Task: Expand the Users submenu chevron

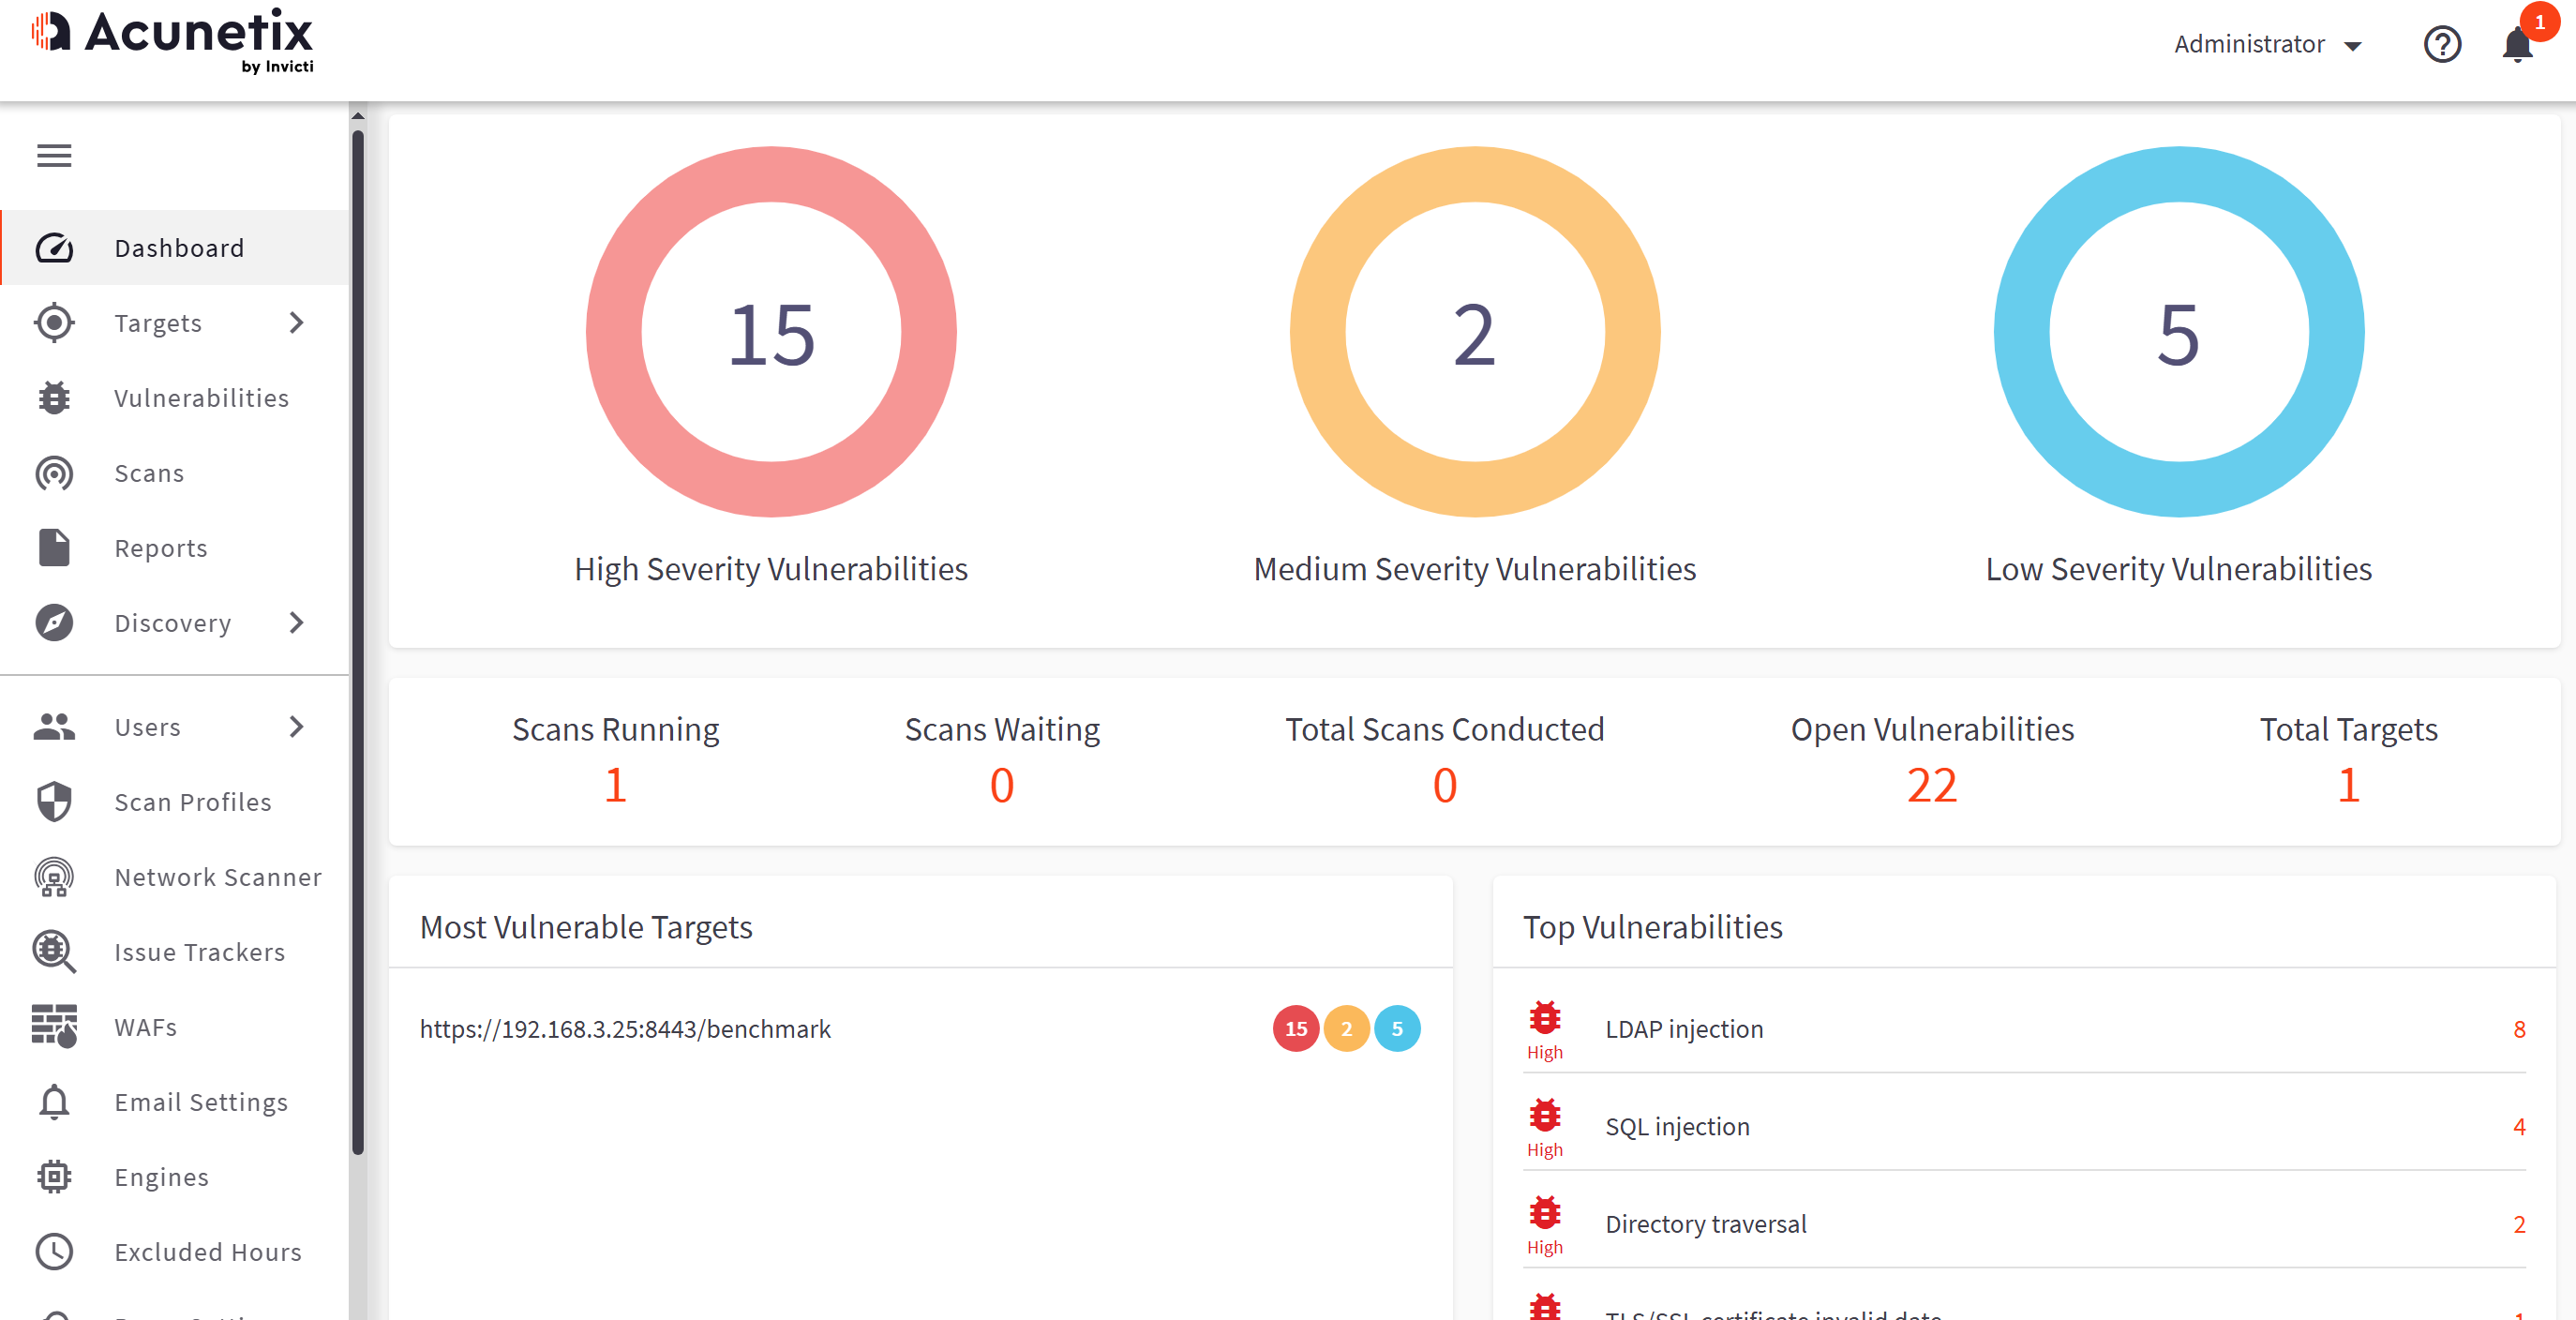Action: coord(296,727)
